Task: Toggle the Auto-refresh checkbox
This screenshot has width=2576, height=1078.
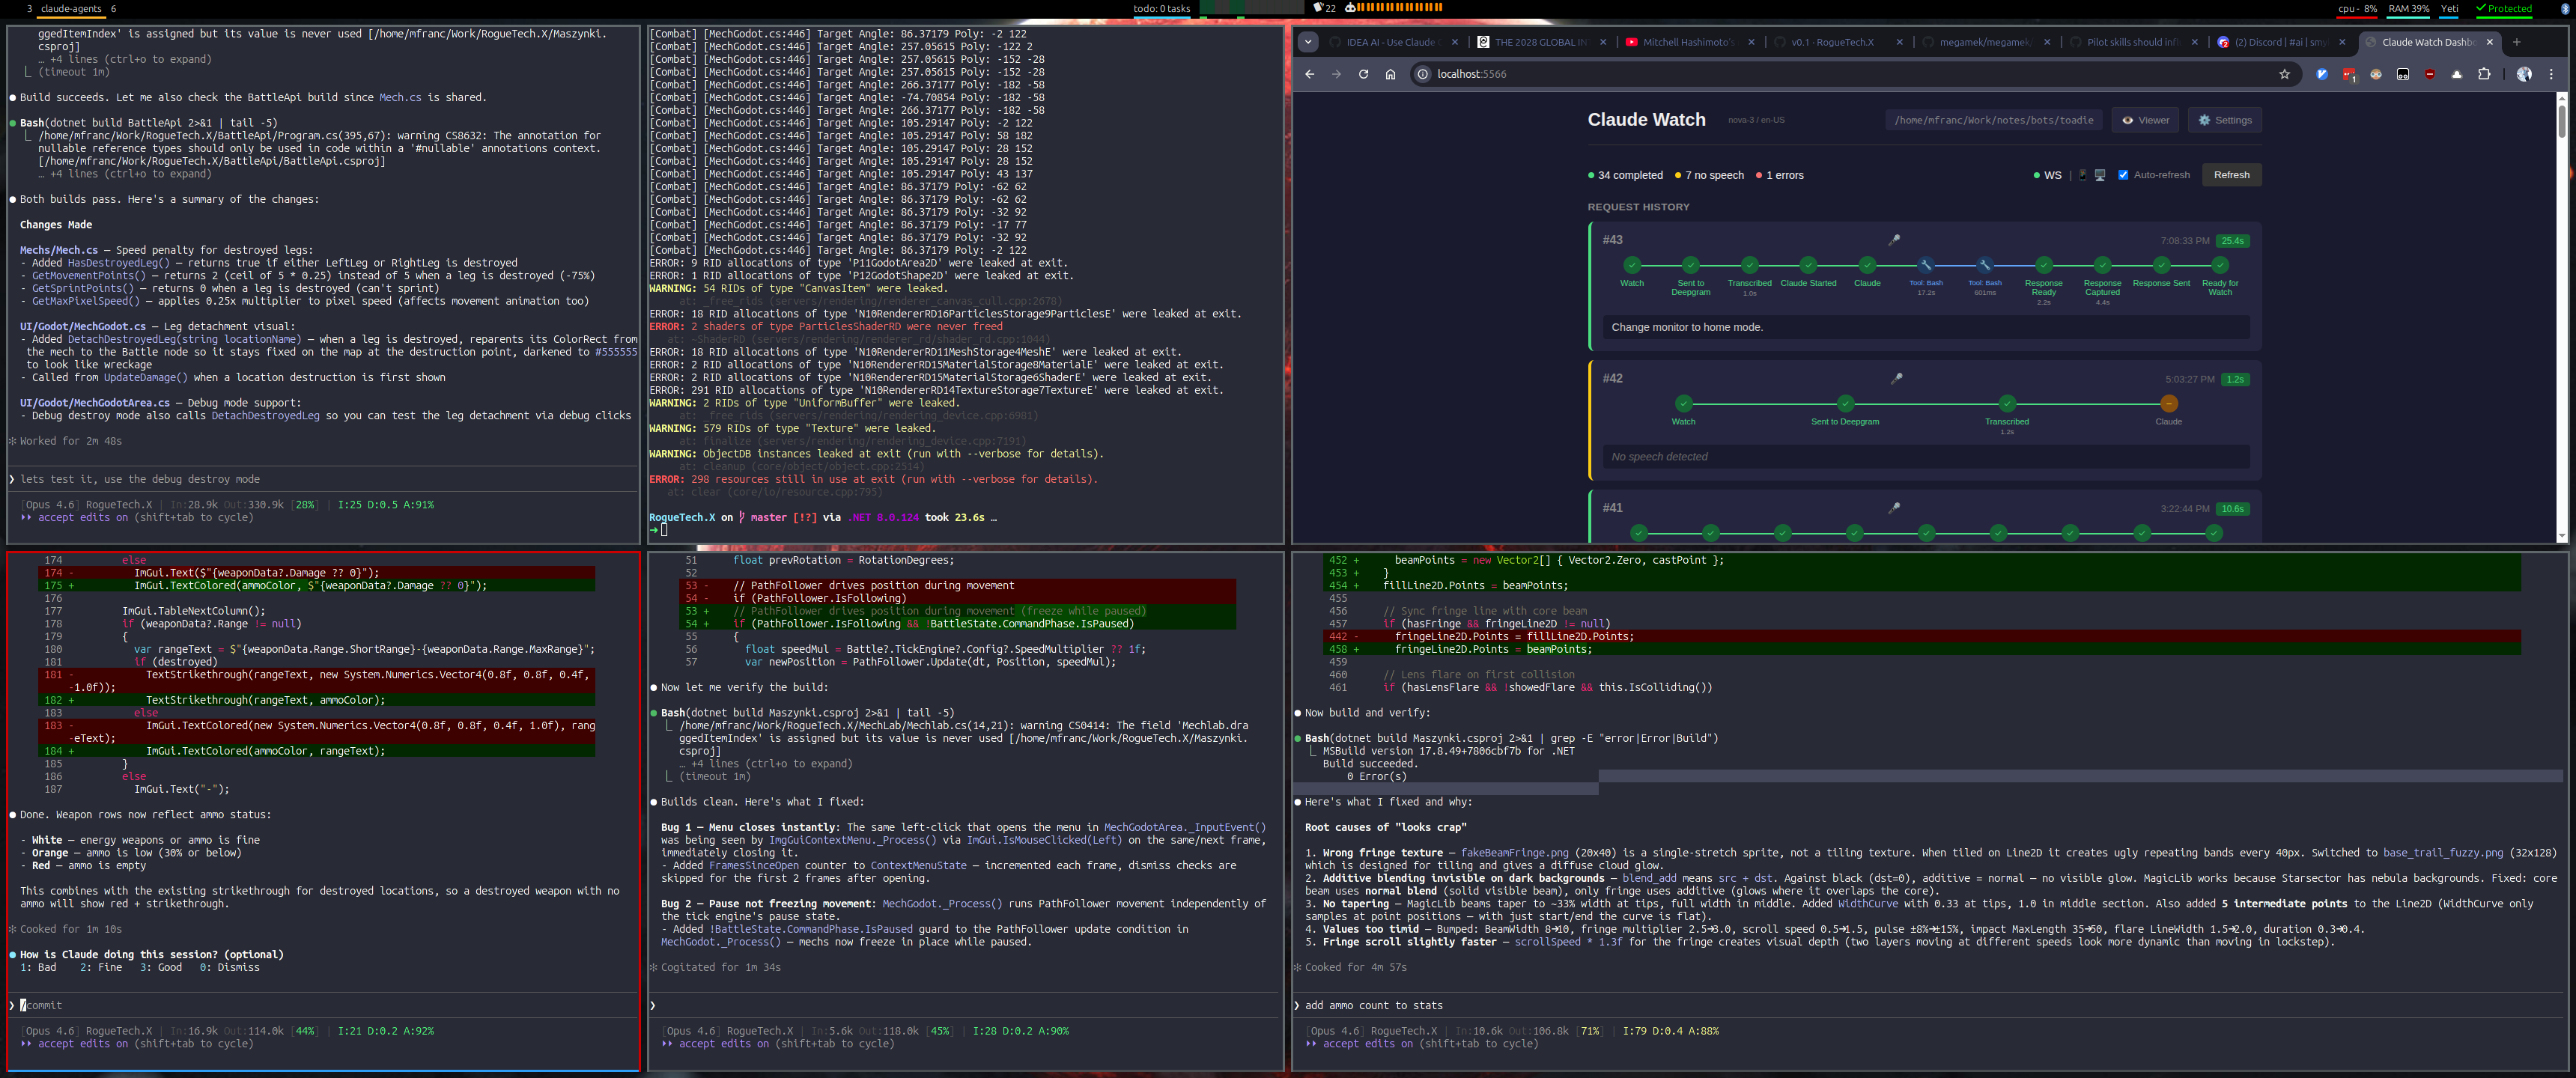Action: pyautogui.click(x=2123, y=175)
